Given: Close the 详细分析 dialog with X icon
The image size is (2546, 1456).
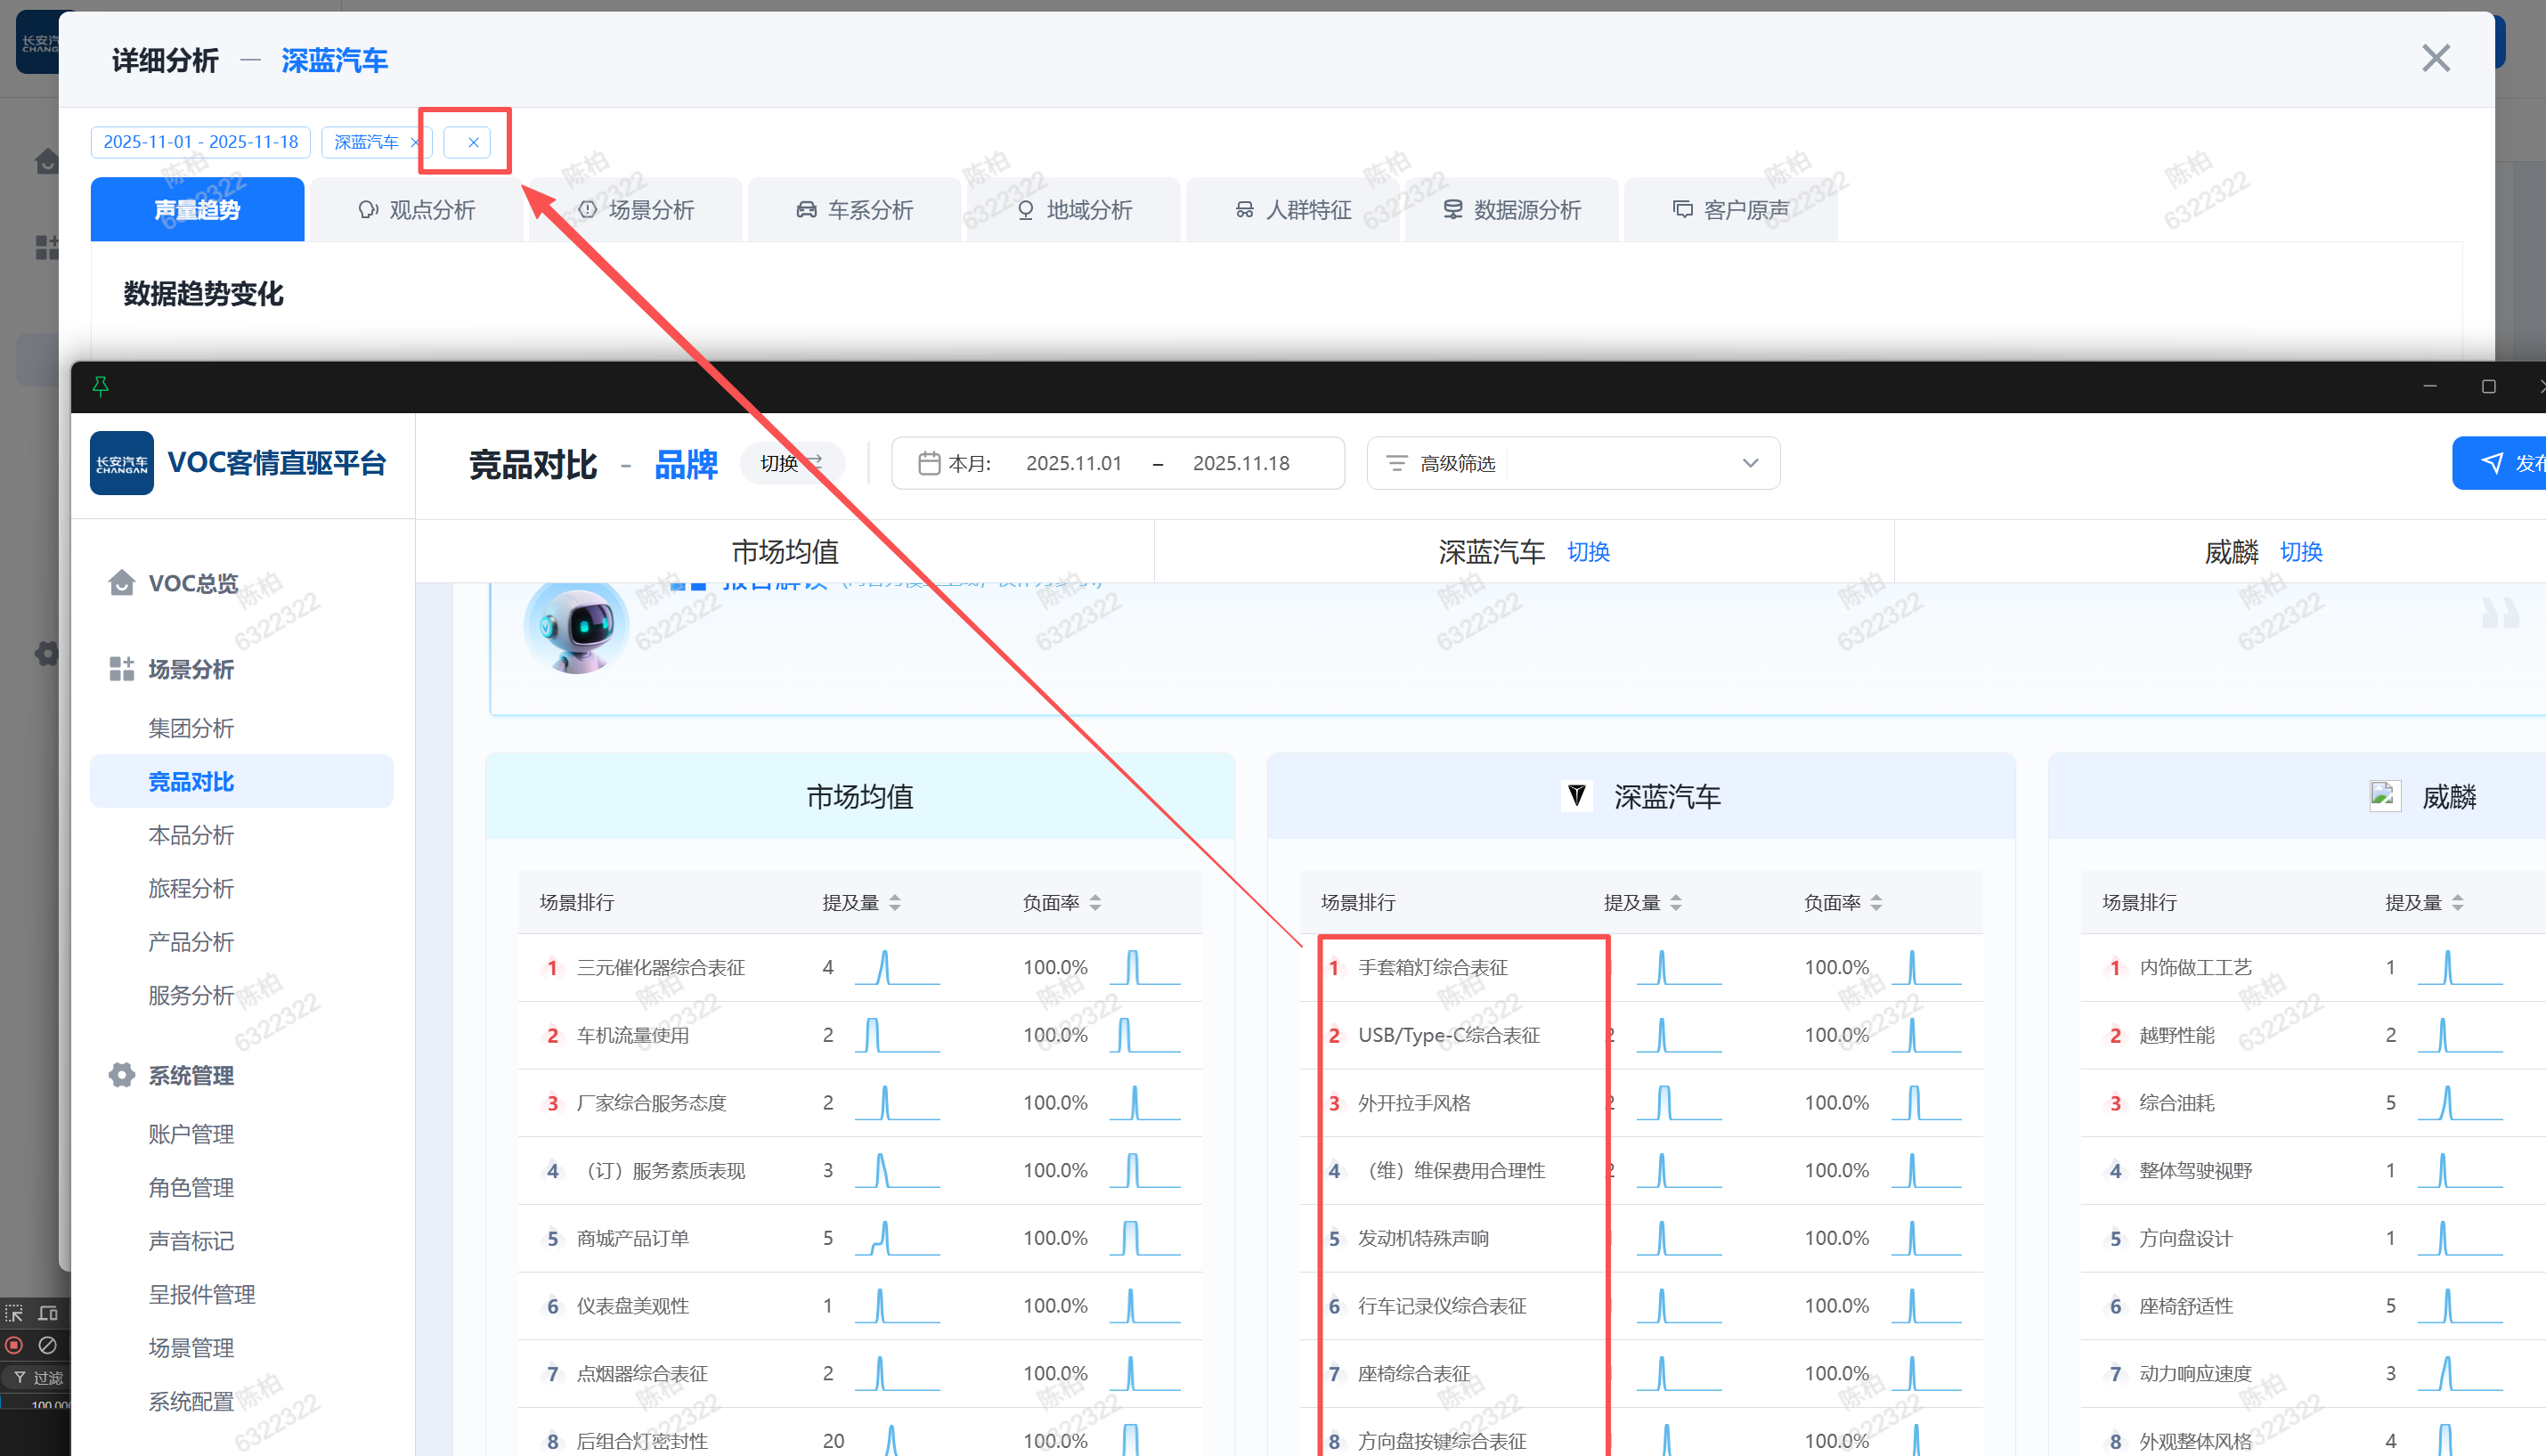Looking at the screenshot, I should (x=2435, y=58).
